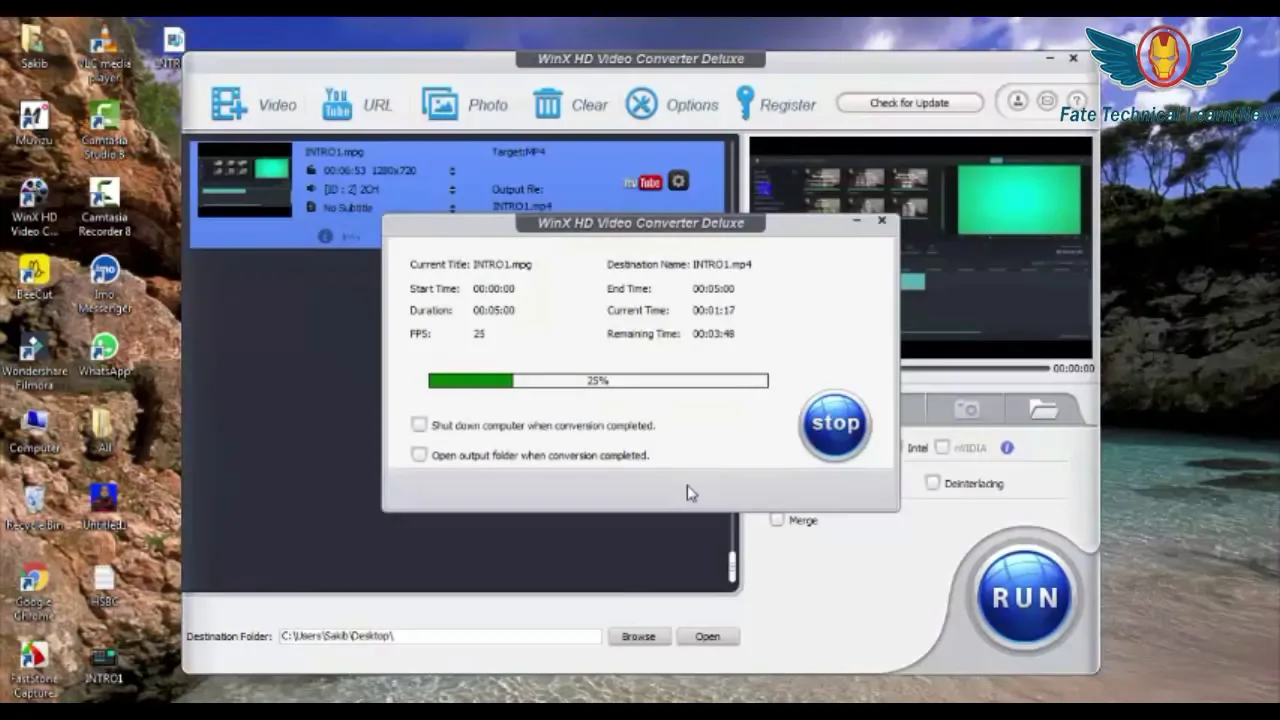The image size is (1280, 720).
Task: Click the preview player video frame
Action: [921, 248]
